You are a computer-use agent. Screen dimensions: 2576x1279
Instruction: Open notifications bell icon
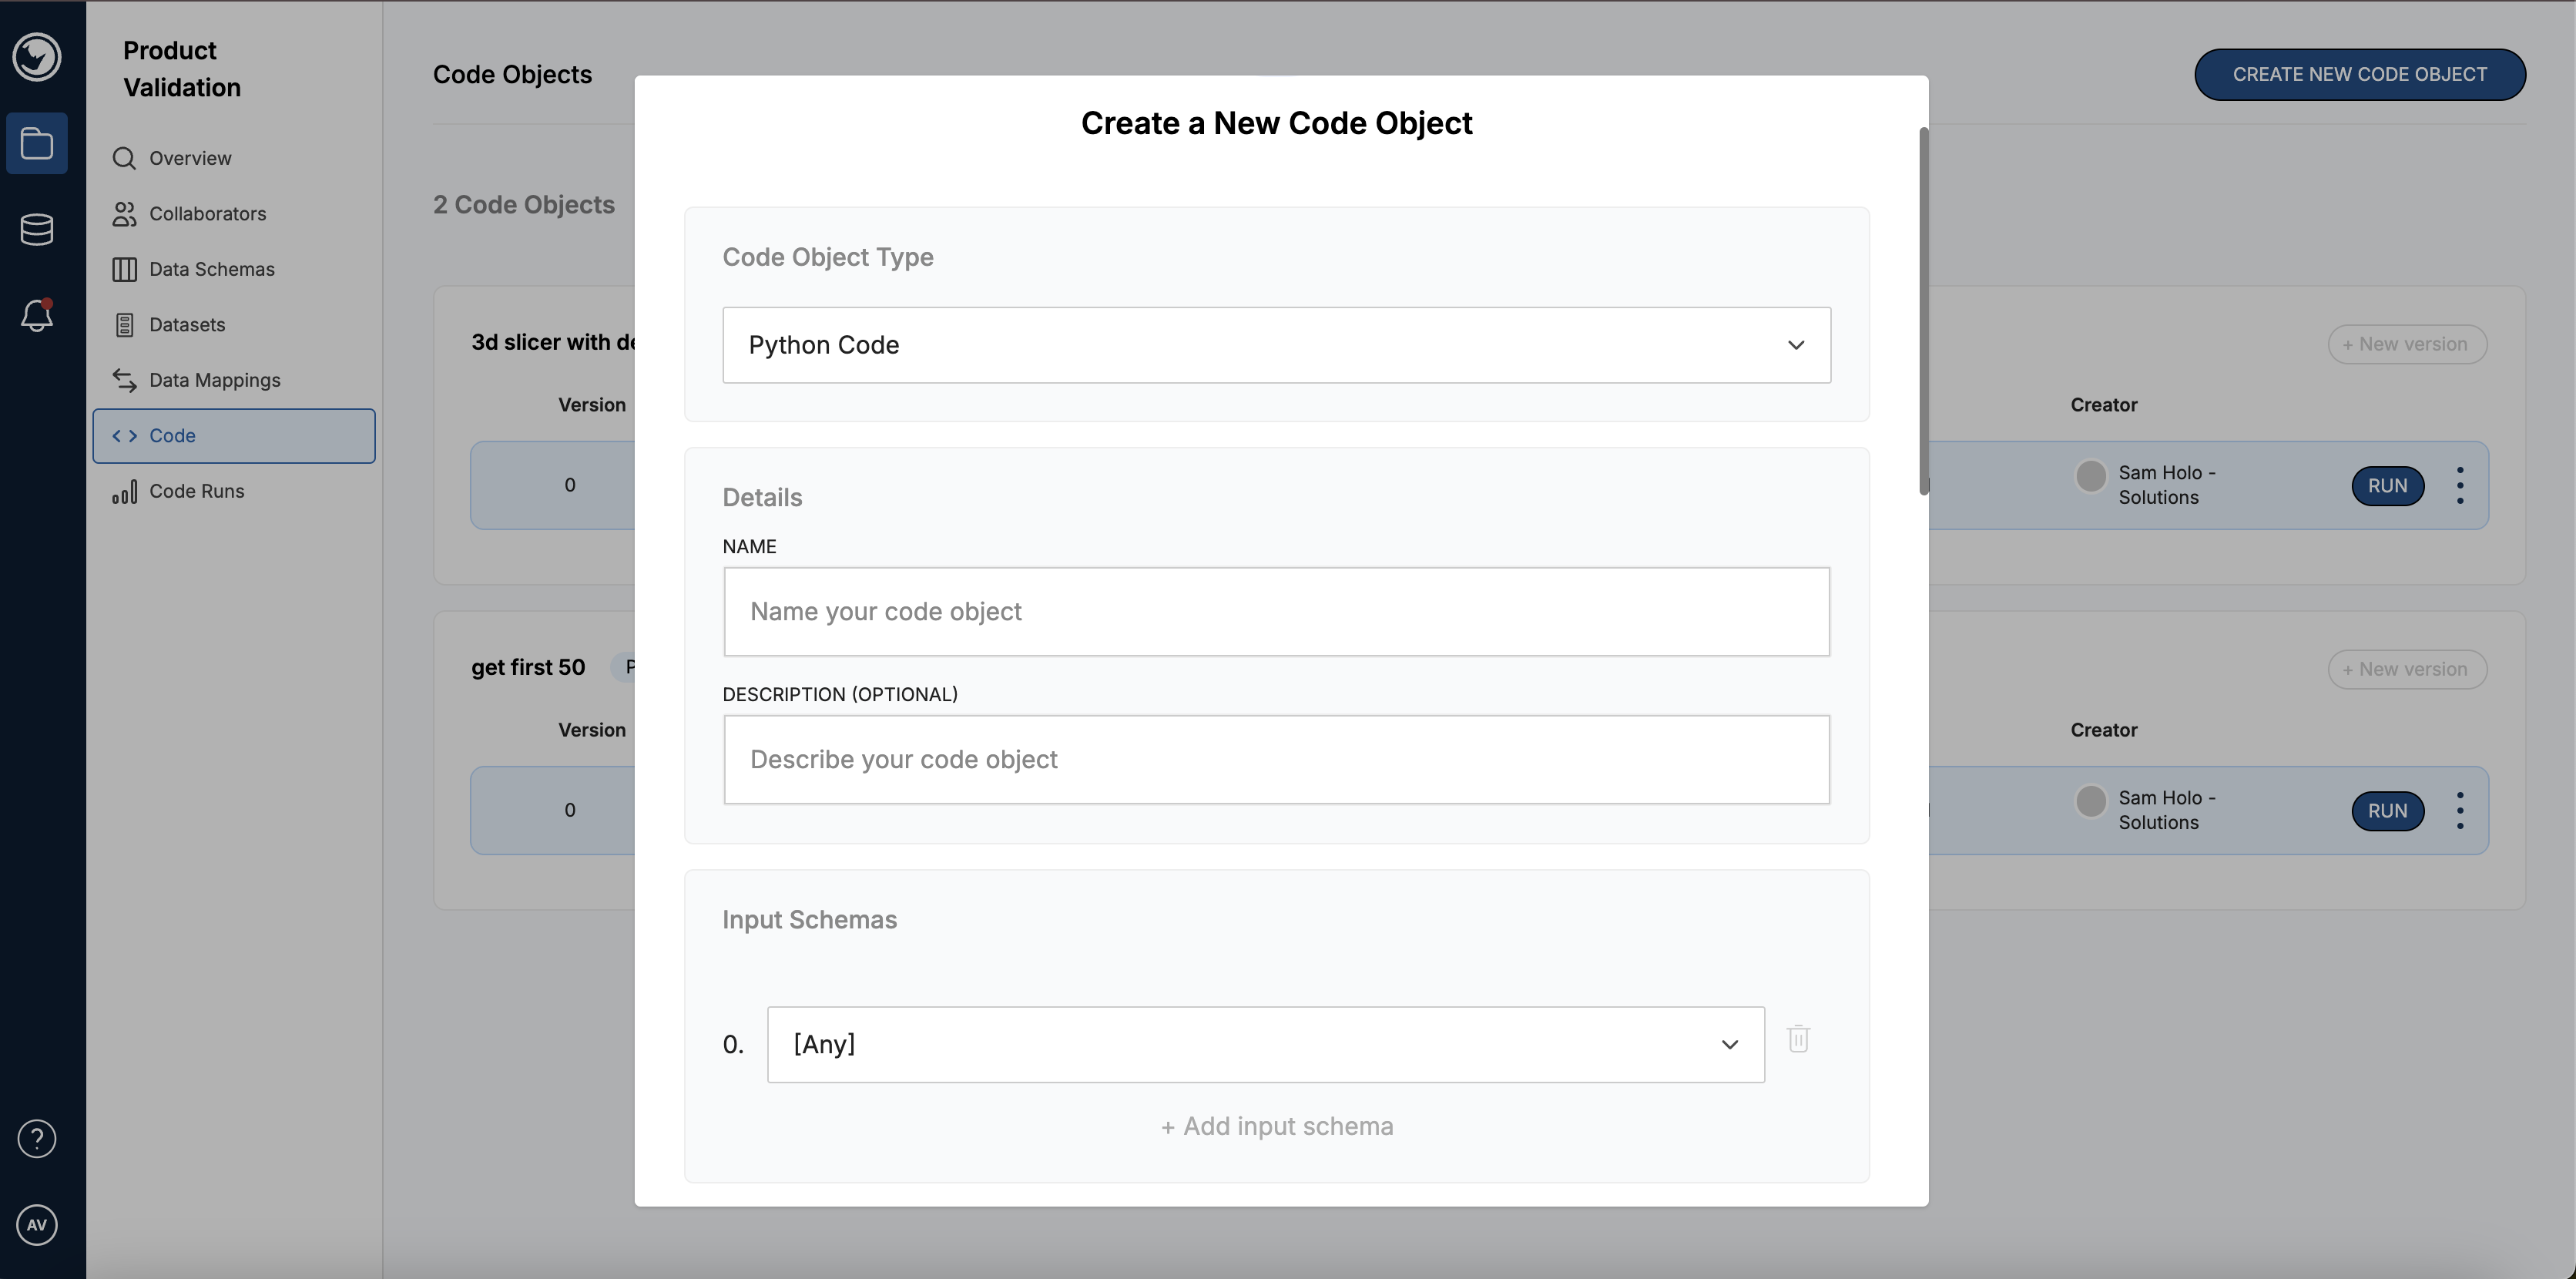37,316
